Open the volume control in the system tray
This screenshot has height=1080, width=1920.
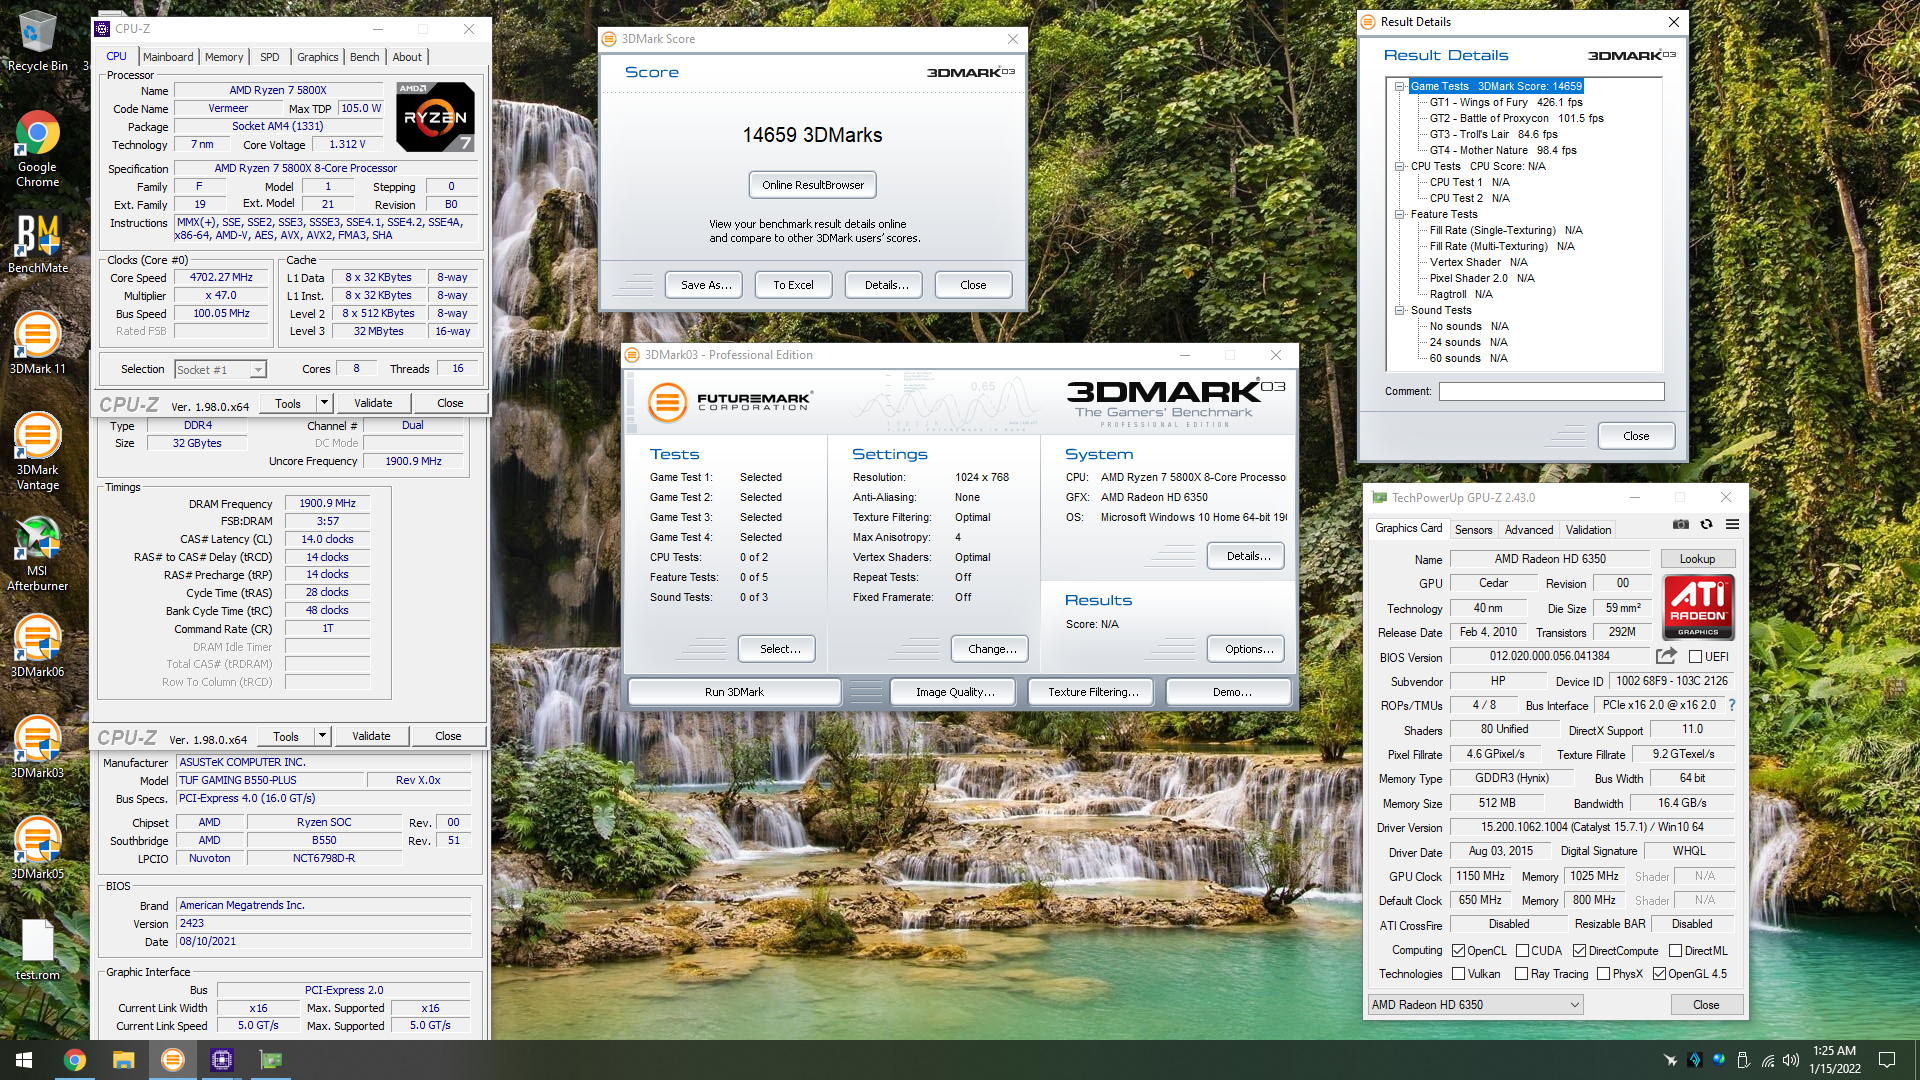click(1790, 1060)
